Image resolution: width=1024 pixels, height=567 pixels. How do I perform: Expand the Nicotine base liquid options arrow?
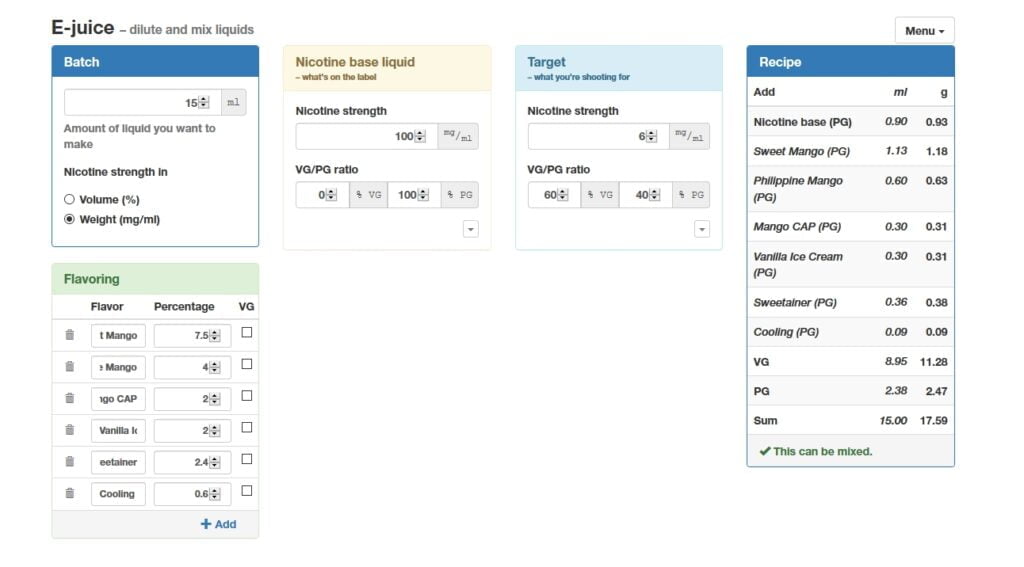click(x=471, y=229)
